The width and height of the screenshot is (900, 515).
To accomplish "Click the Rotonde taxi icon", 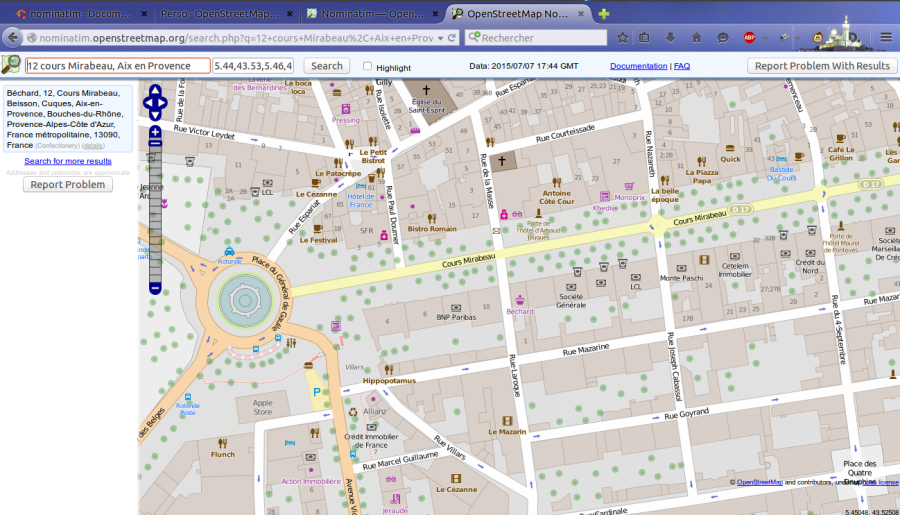I will pos(229,251).
